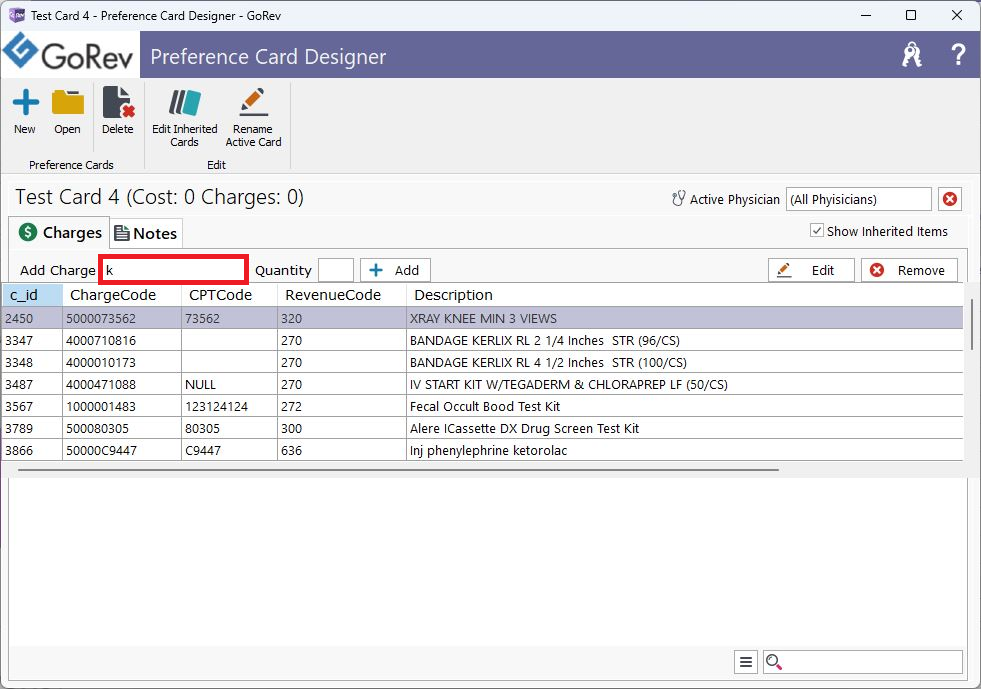
Task: Click charge code 4000710816 cell
Action: [122, 340]
